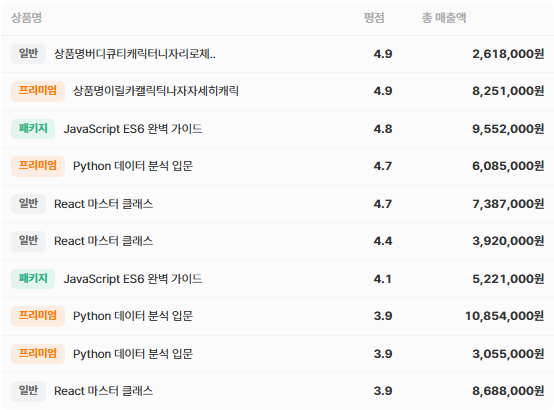Select the 10,854,000원 revenue cell
Viewport: 554px width, 410px height.
[x=505, y=316]
